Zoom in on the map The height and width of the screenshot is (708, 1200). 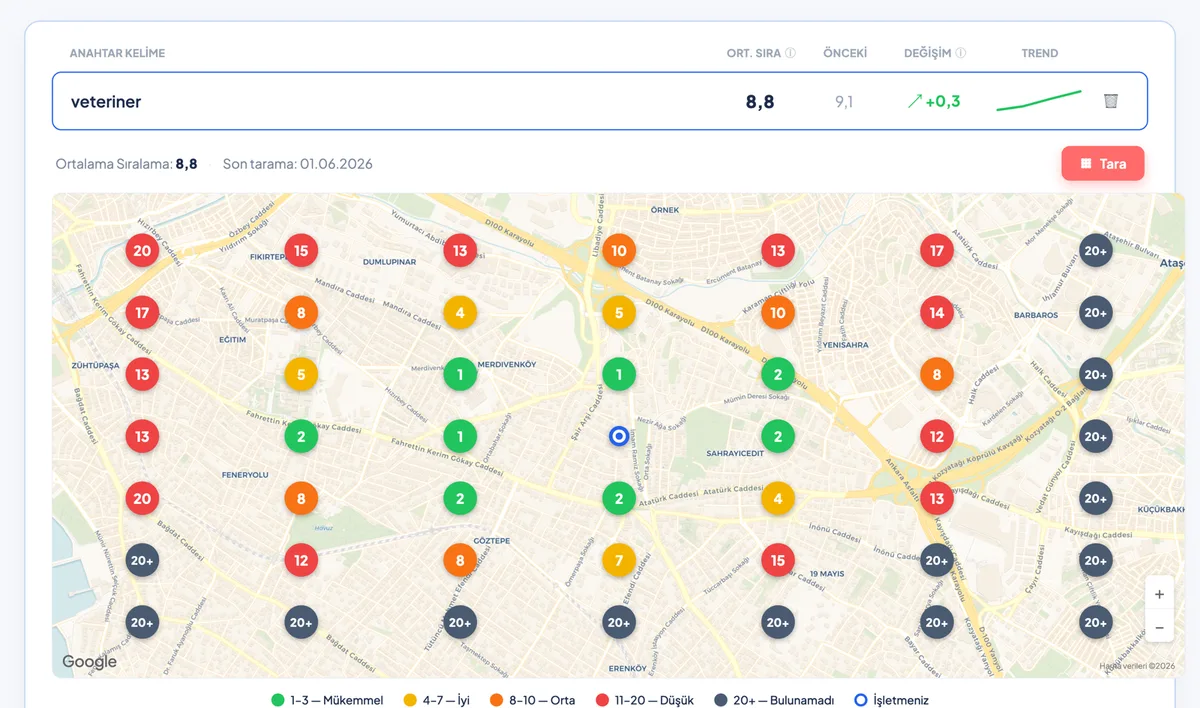click(1159, 594)
